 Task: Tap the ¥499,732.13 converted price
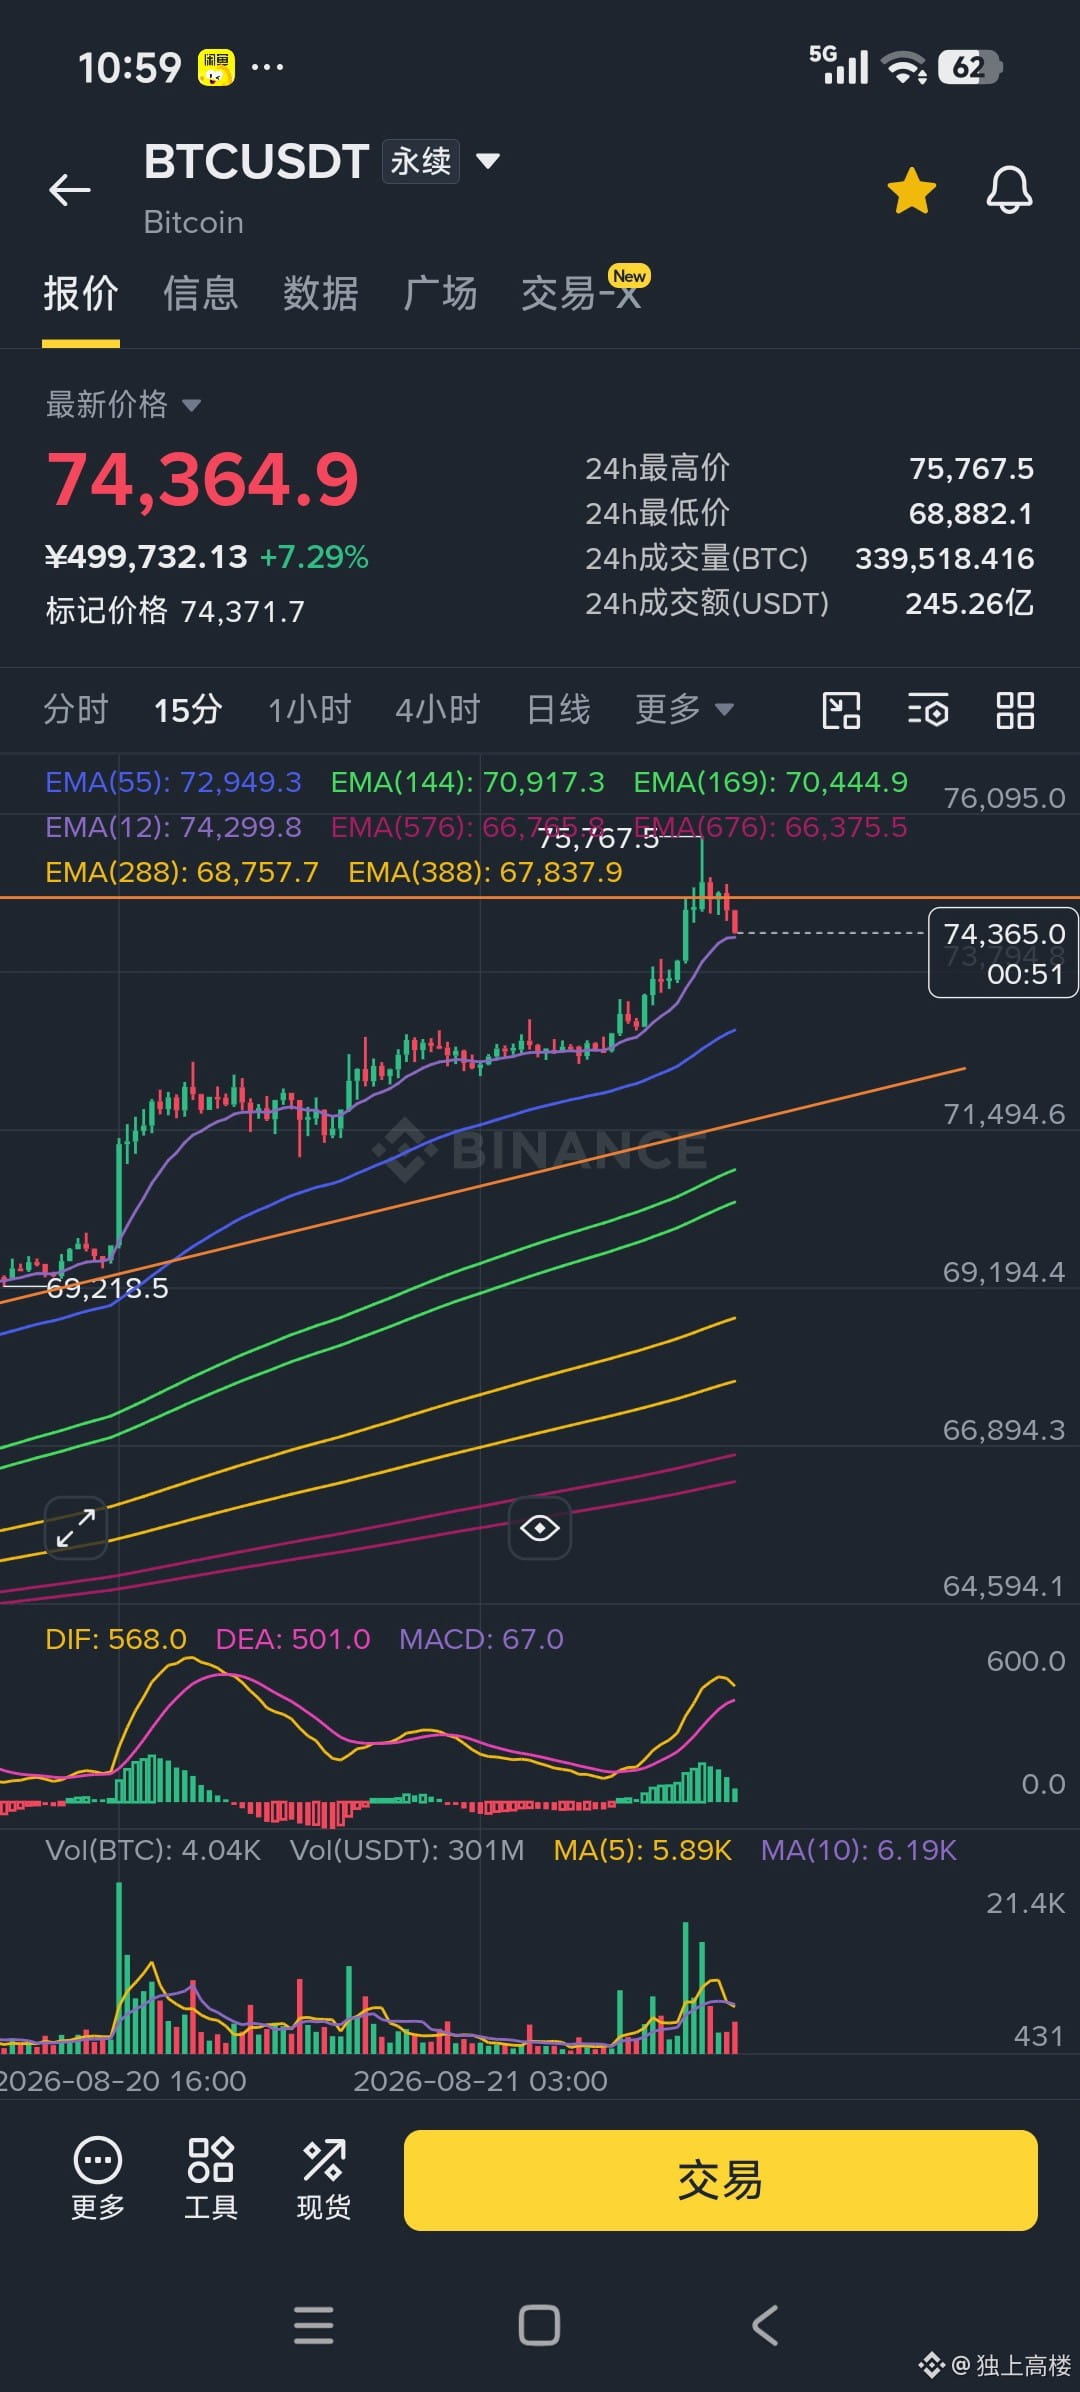[146, 557]
